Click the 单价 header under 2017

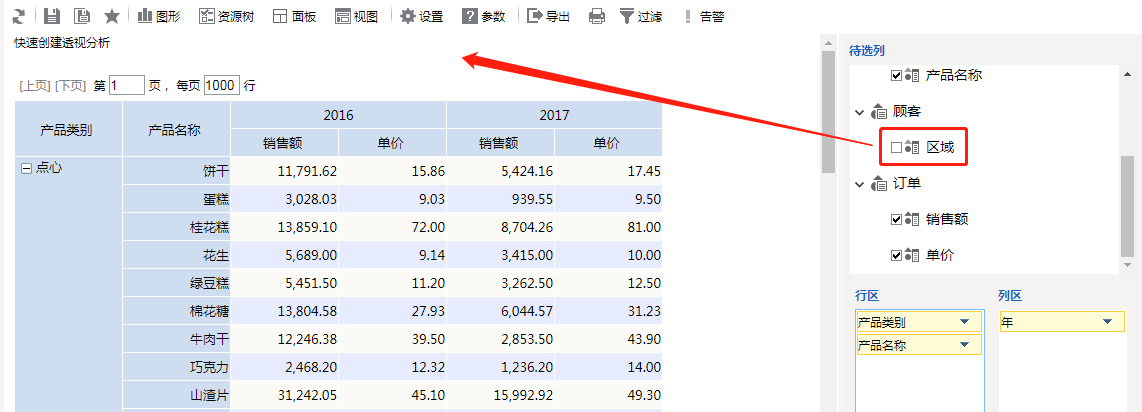click(608, 143)
